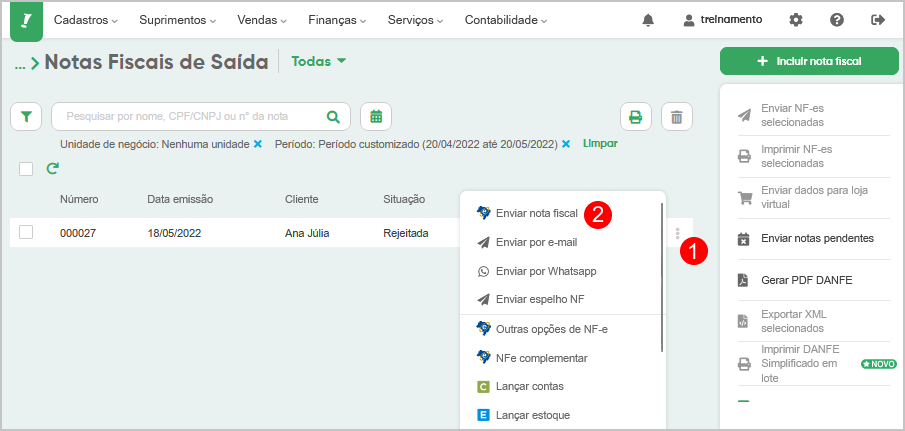The height and width of the screenshot is (431, 905).
Task: Choose Enviar por Whatsapp option
Action: pyautogui.click(x=546, y=271)
